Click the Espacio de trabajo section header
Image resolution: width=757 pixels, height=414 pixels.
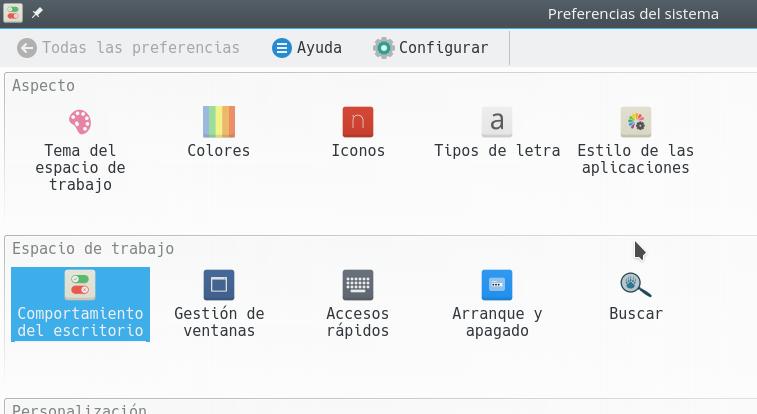pos(93,248)
